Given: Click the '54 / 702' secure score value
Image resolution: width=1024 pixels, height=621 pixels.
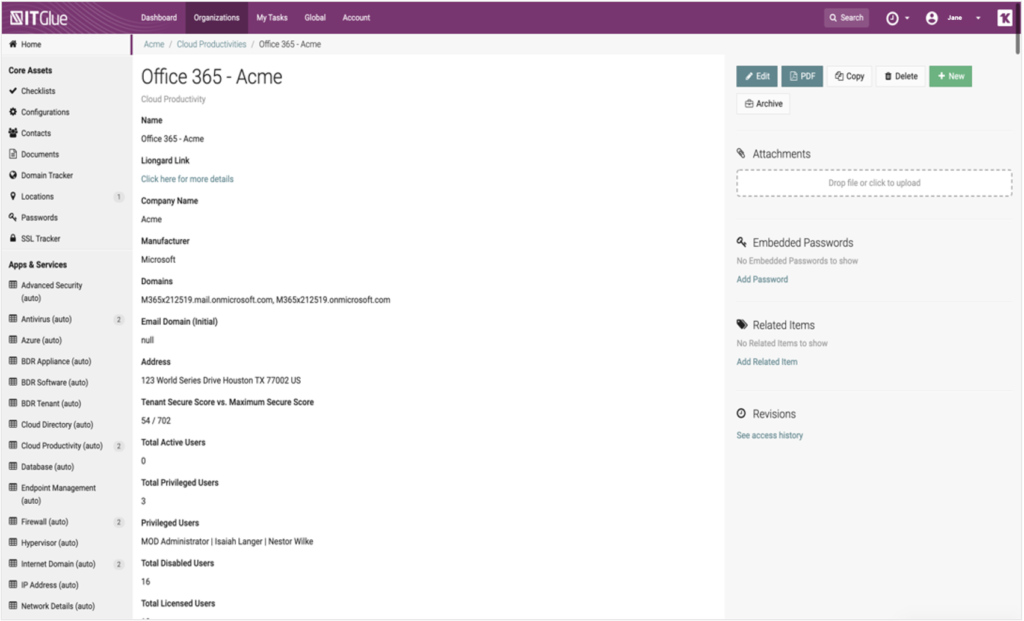Looking at the screenshot, I should [155, 421].
